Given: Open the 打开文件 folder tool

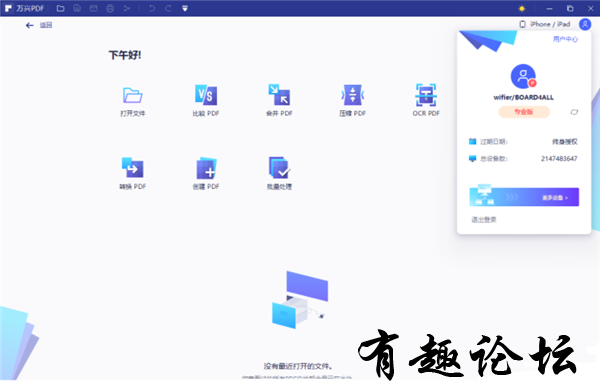Looking at the screenshot, I should pyautogui.click(x=132, y=101).
